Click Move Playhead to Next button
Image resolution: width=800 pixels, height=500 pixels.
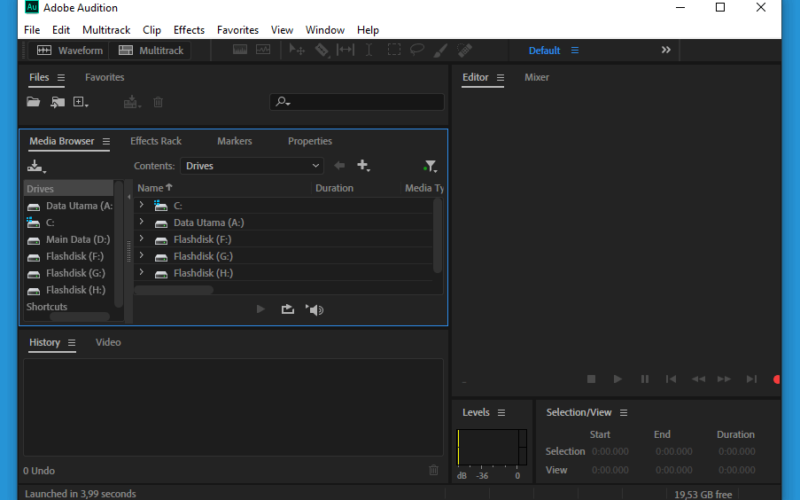[751, 379]
